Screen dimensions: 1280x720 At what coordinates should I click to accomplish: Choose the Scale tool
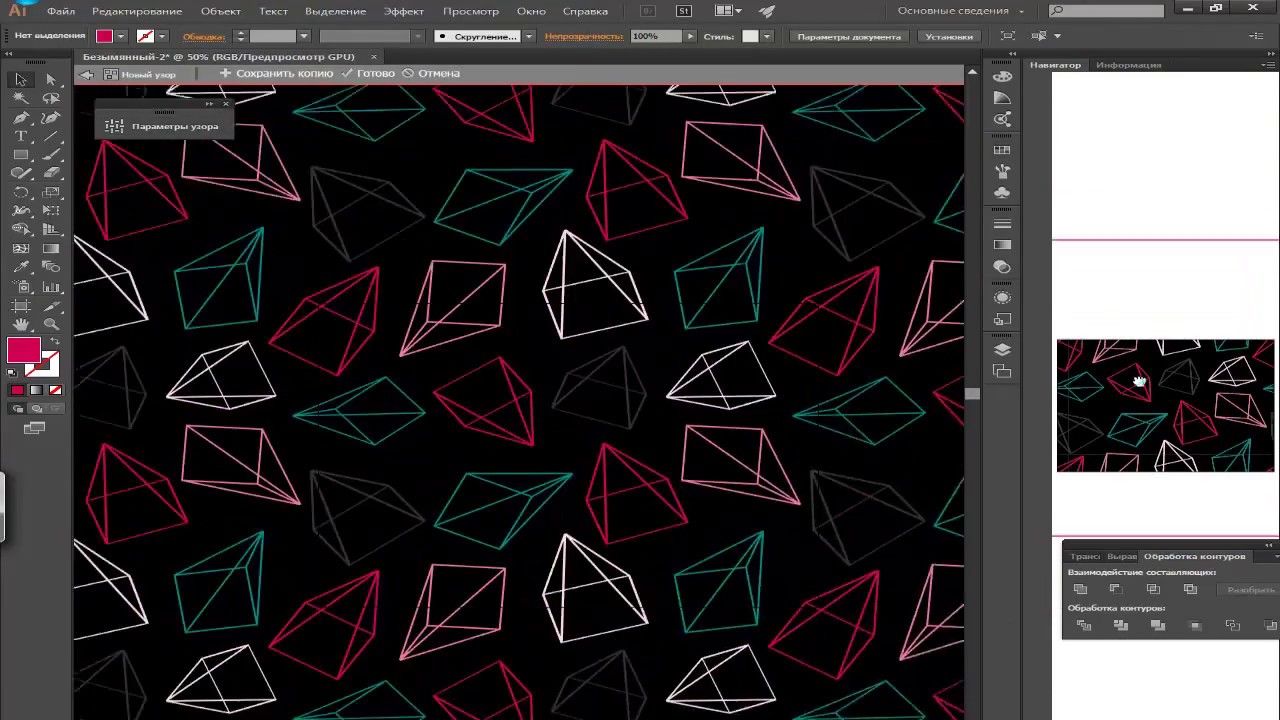click(x=51, y=192)
